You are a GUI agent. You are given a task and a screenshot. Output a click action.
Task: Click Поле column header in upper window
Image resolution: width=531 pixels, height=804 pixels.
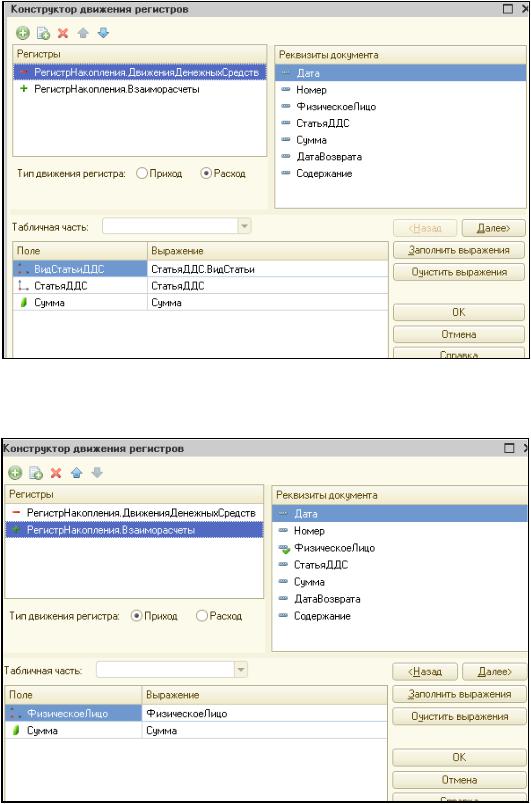point(80,251)
